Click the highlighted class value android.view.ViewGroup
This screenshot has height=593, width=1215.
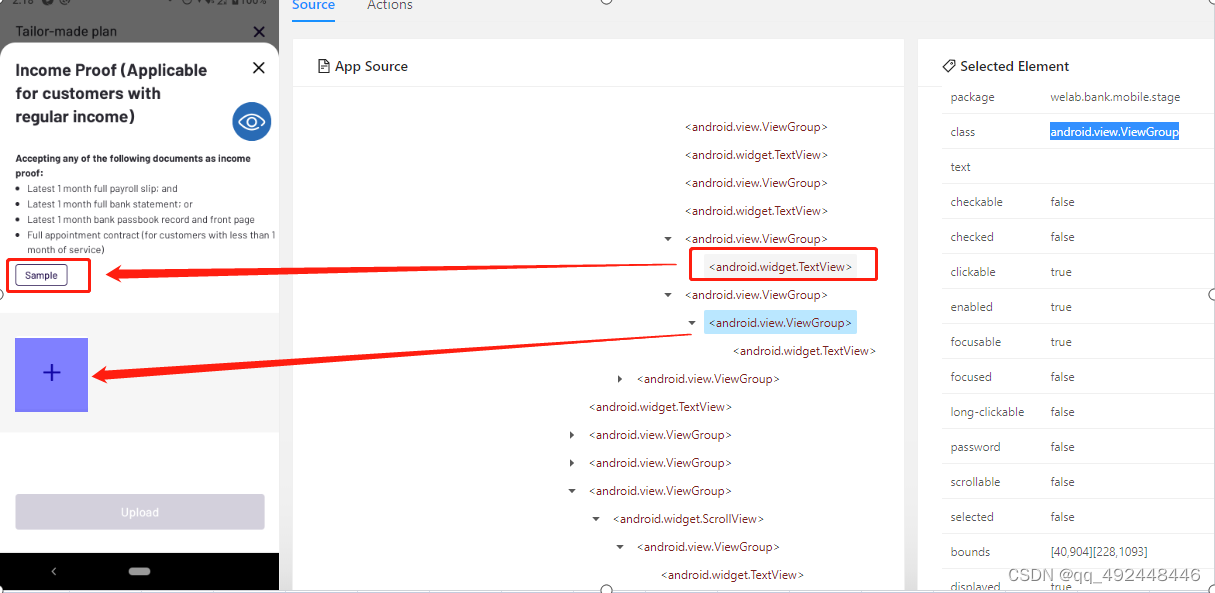pyautogui.click(x=1114, y=130)
